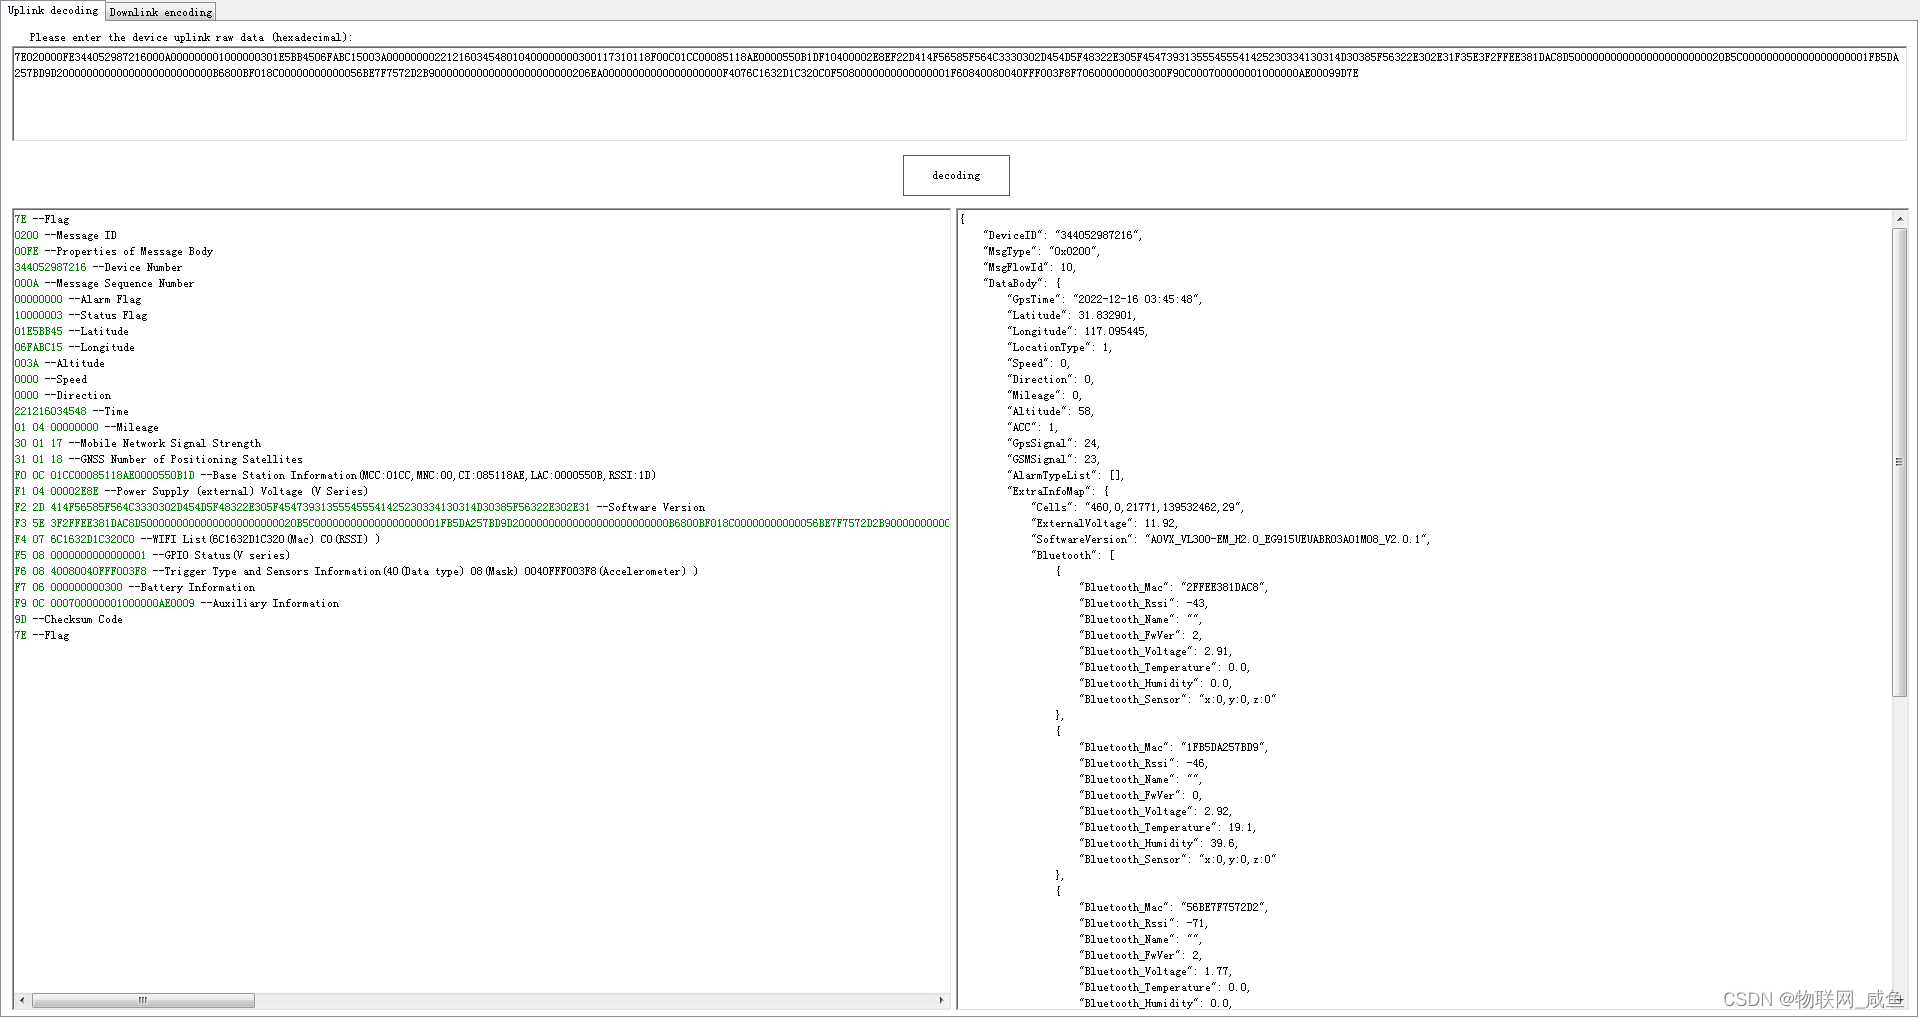
Task: Click the DeviceID value in the JSON output
Action: [x=1098, y=235]
